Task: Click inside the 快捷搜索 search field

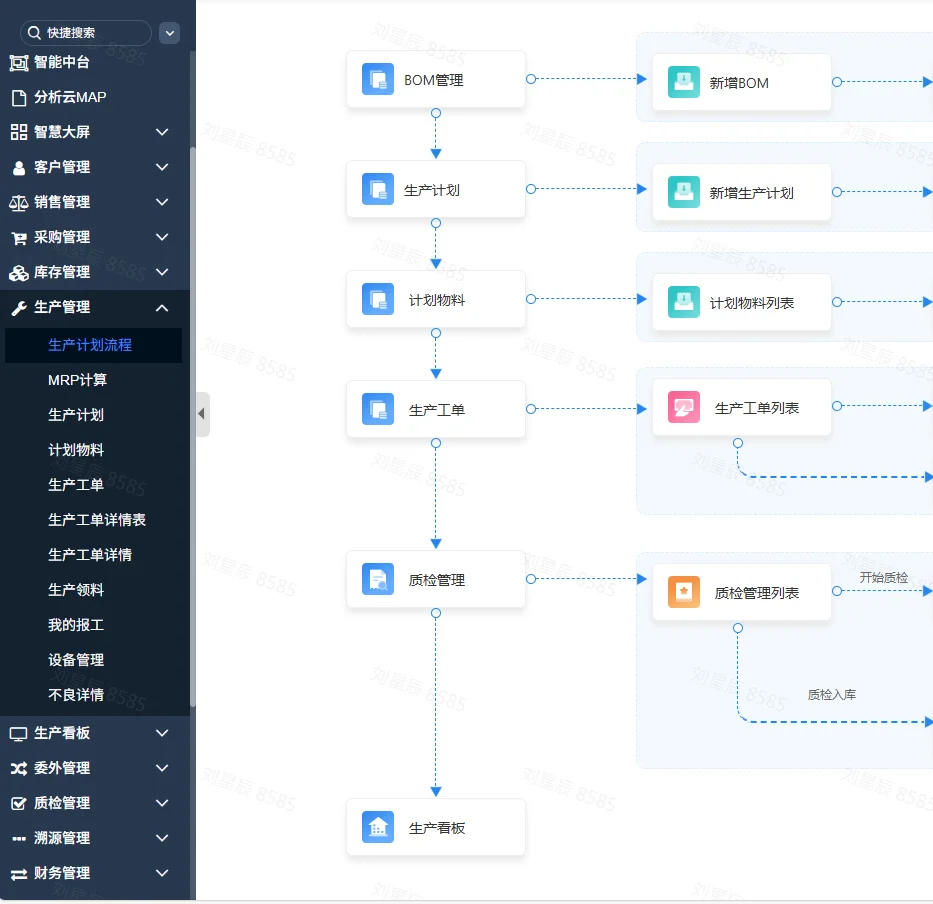Action: pos(90,32)
